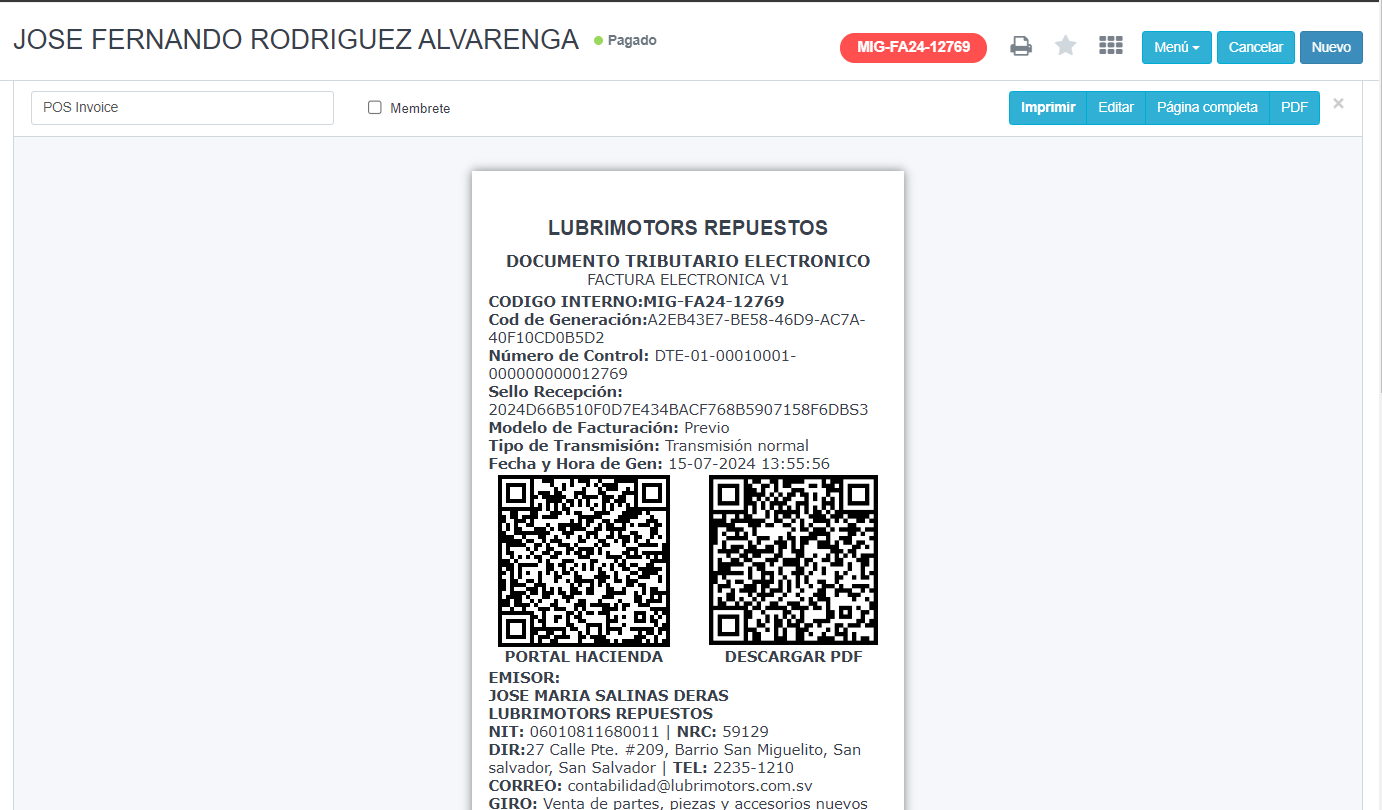Image resolution: width=1382 pixels, height=810 pixels.
Task: Click the Imprimir button
Action: [1048, 108]
